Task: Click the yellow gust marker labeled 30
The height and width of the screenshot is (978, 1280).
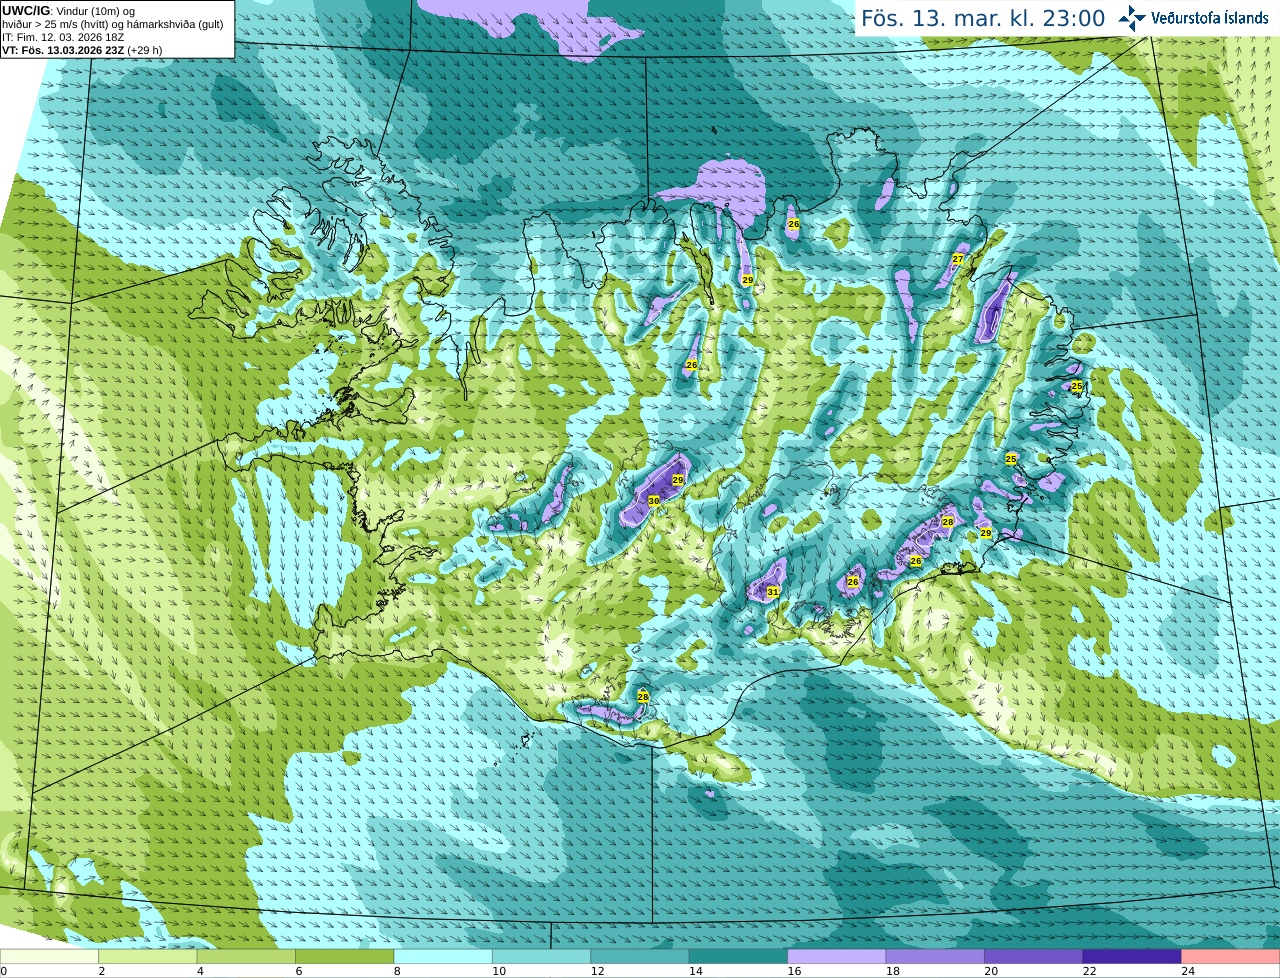Action: pyautogui.click(x=653, y=500)
